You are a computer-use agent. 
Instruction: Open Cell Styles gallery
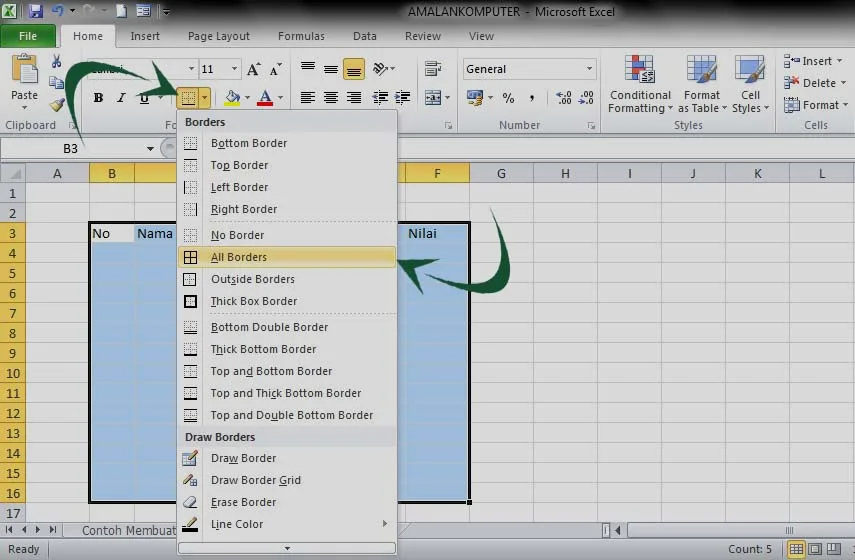pyautogui.click(x=750, y=84)
